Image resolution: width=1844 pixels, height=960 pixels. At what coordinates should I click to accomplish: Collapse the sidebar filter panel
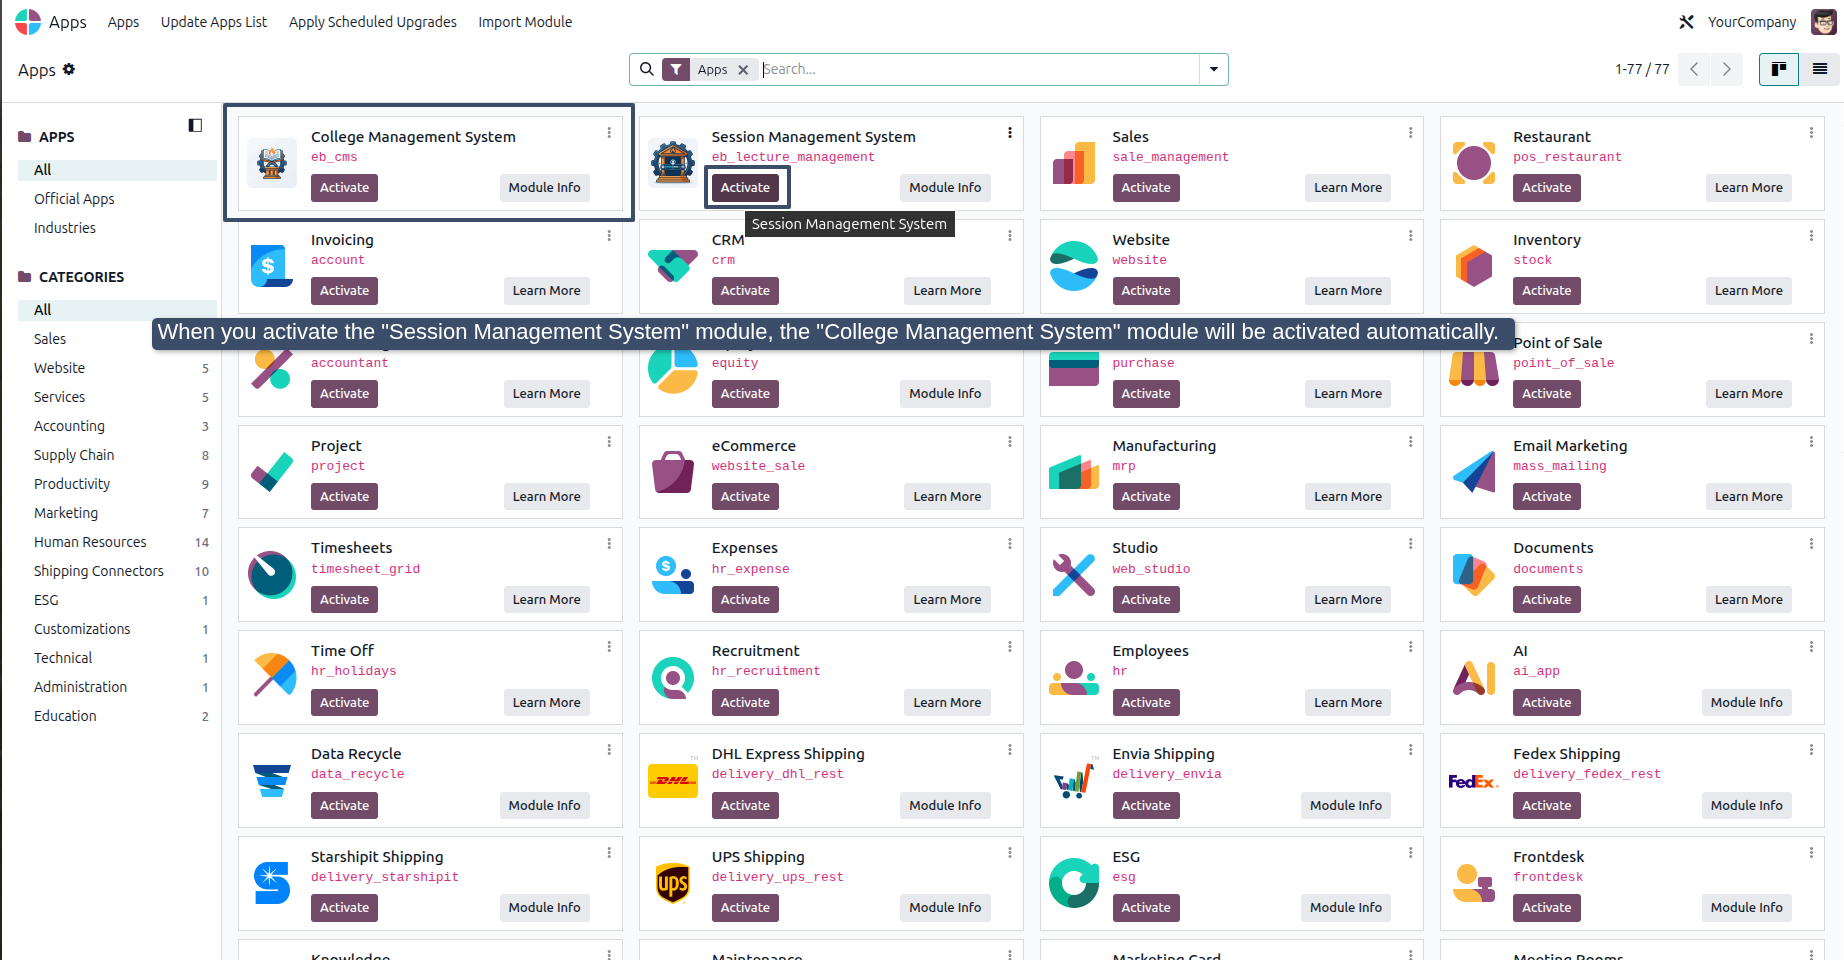(195, 125)
